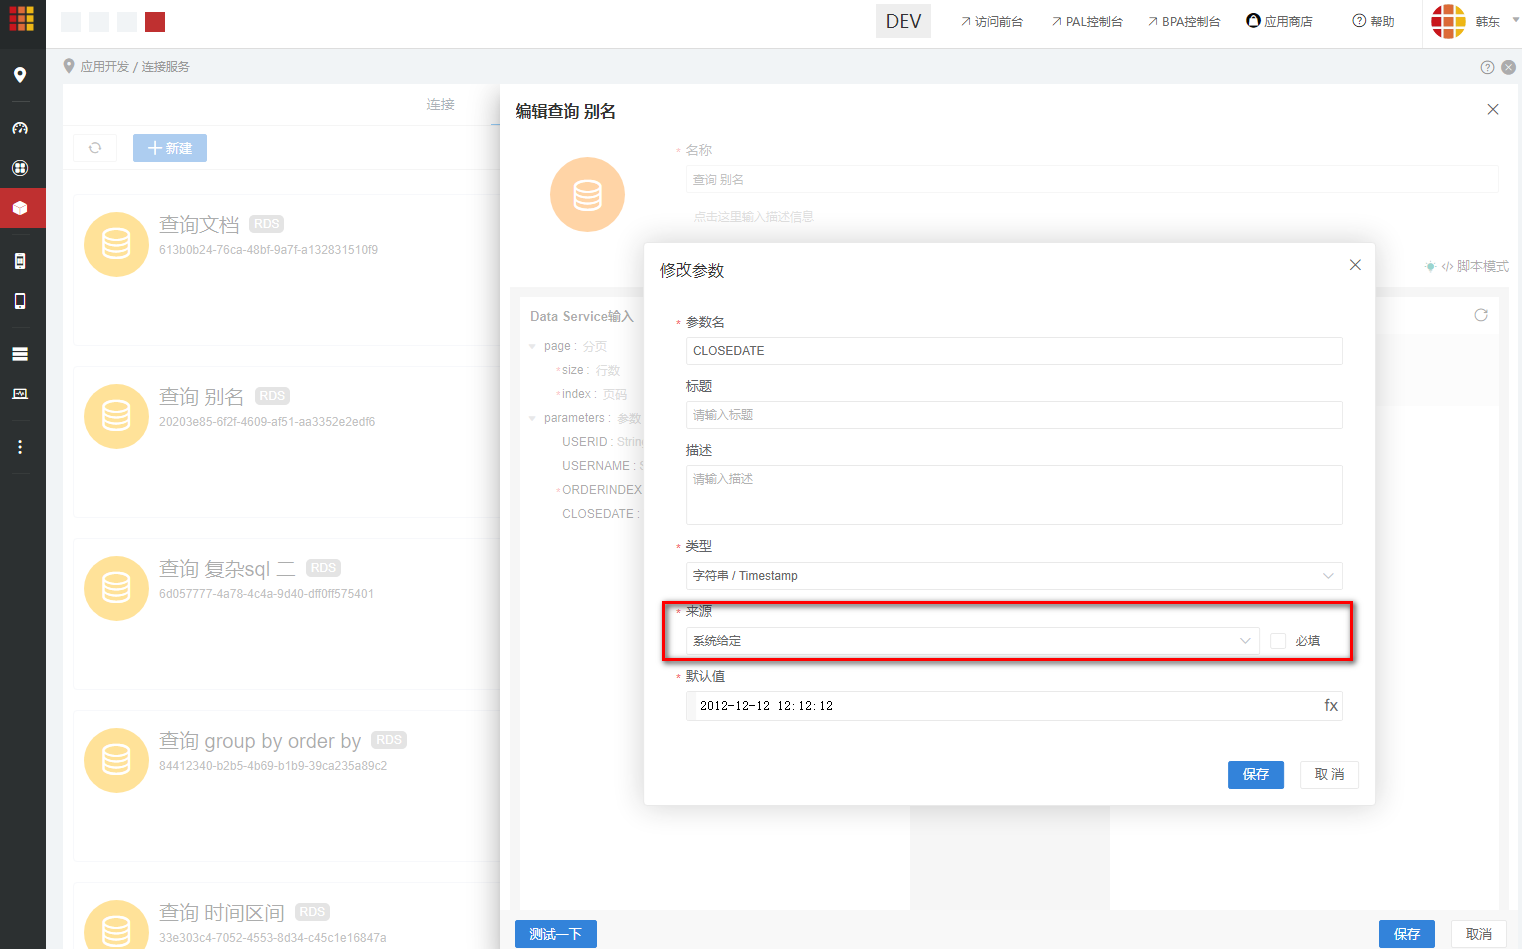Click 应用商店 in the top menu bar
Screen dimensions: 1522x949
coord(1279,20)
